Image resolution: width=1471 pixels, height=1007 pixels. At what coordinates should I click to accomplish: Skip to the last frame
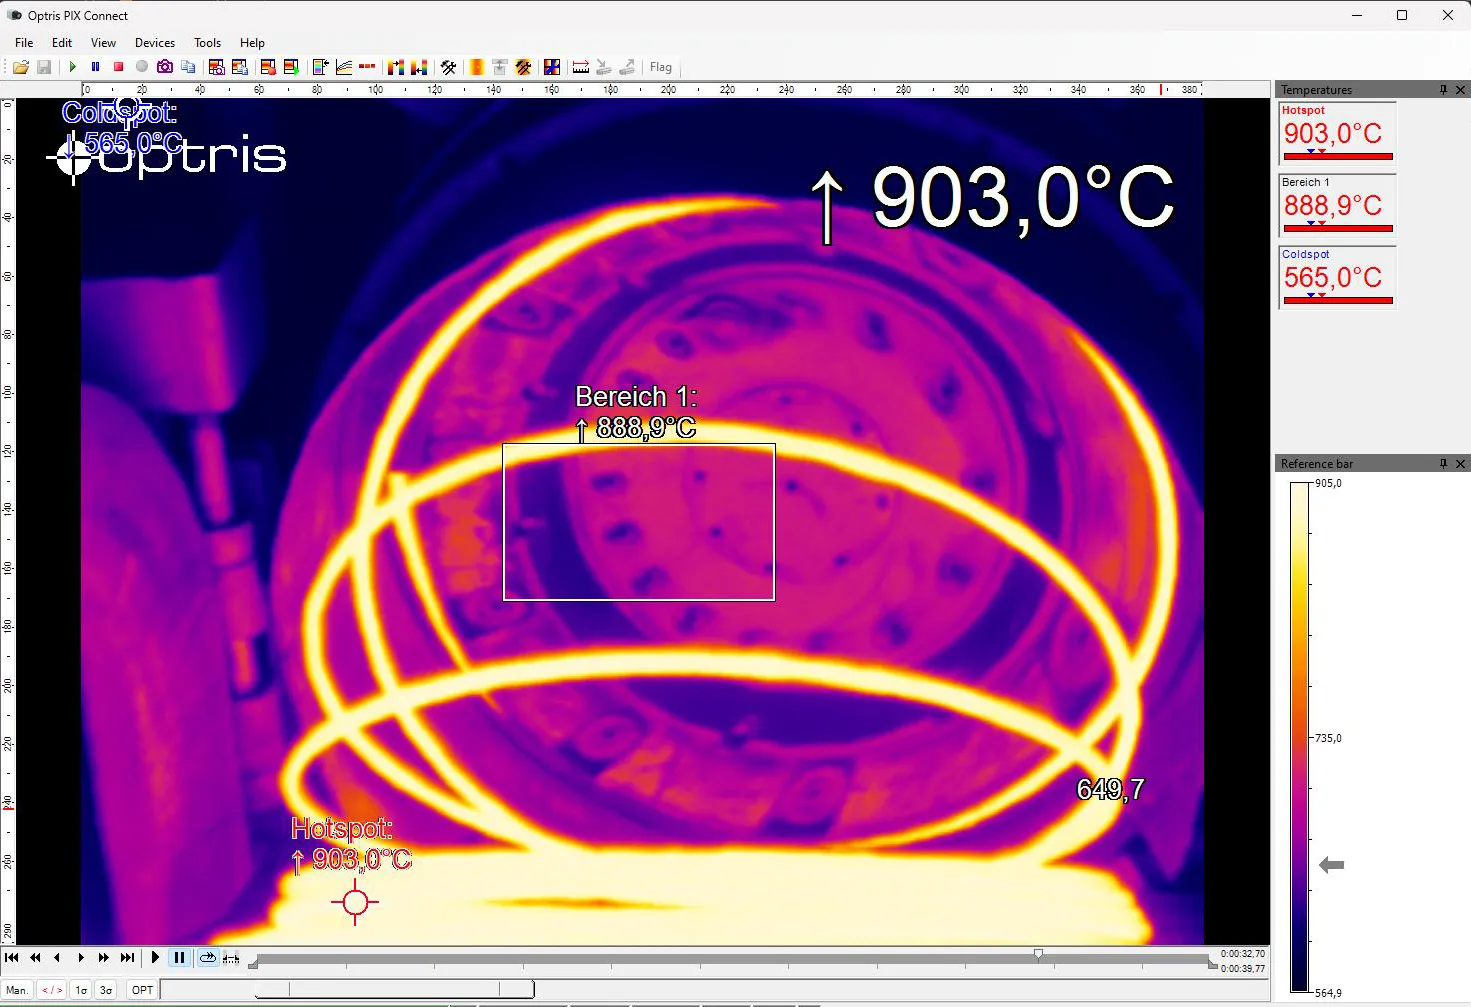[x=127, y=958]
